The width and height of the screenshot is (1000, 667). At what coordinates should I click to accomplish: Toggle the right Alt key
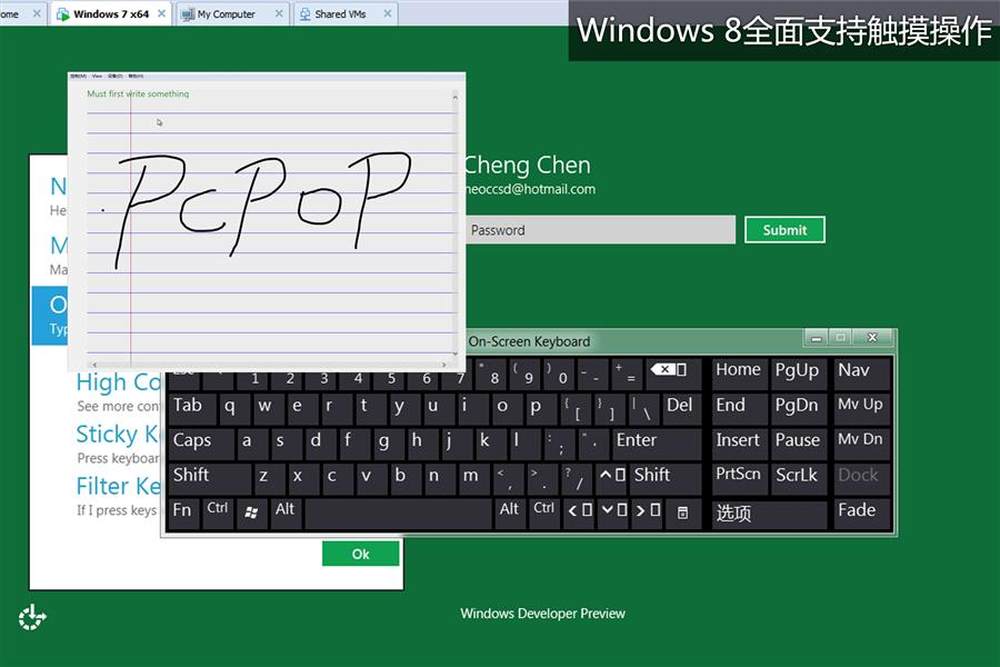(x=510, y=511)
